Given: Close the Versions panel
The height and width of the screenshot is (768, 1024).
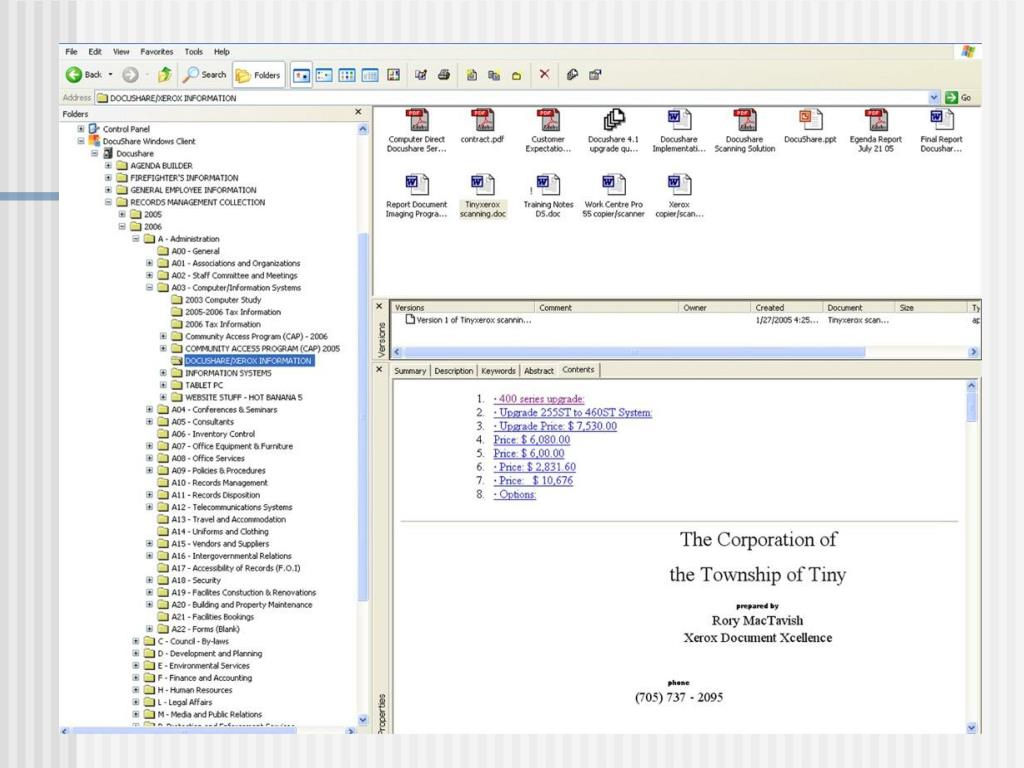Looking at the screenshot, I should click(x=379, y=306).
